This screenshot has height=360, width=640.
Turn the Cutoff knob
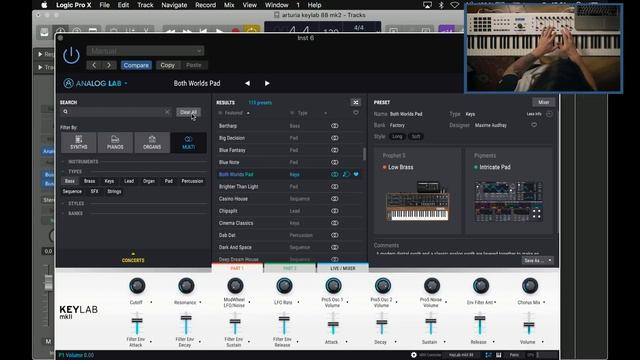point(137,286)
